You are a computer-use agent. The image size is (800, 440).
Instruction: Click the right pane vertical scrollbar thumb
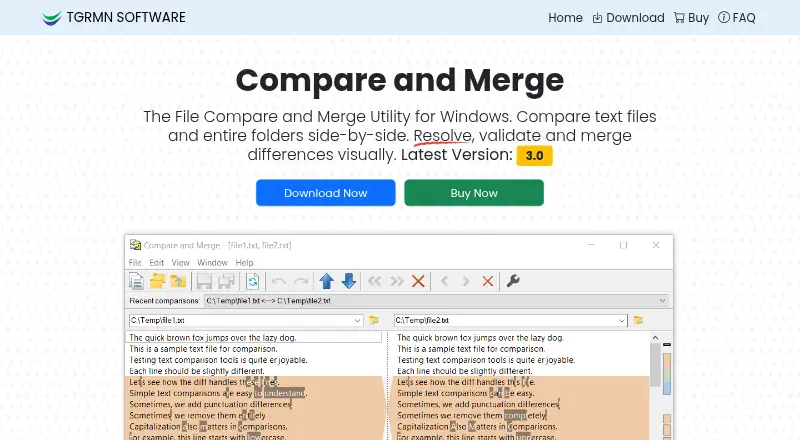pos(655,364)
